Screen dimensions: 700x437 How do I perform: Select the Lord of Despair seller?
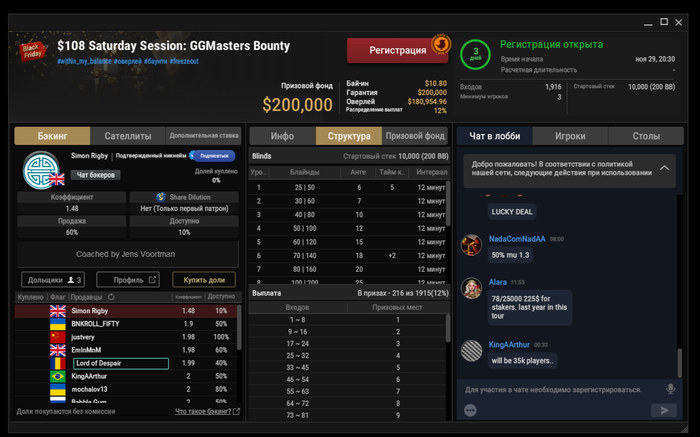(121, 363)
